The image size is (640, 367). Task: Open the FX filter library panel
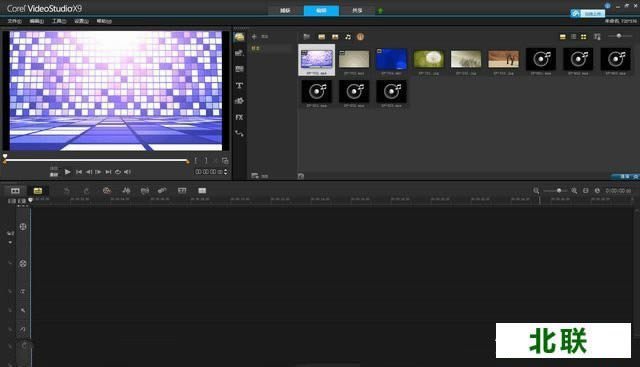click(x=240, y=117)
